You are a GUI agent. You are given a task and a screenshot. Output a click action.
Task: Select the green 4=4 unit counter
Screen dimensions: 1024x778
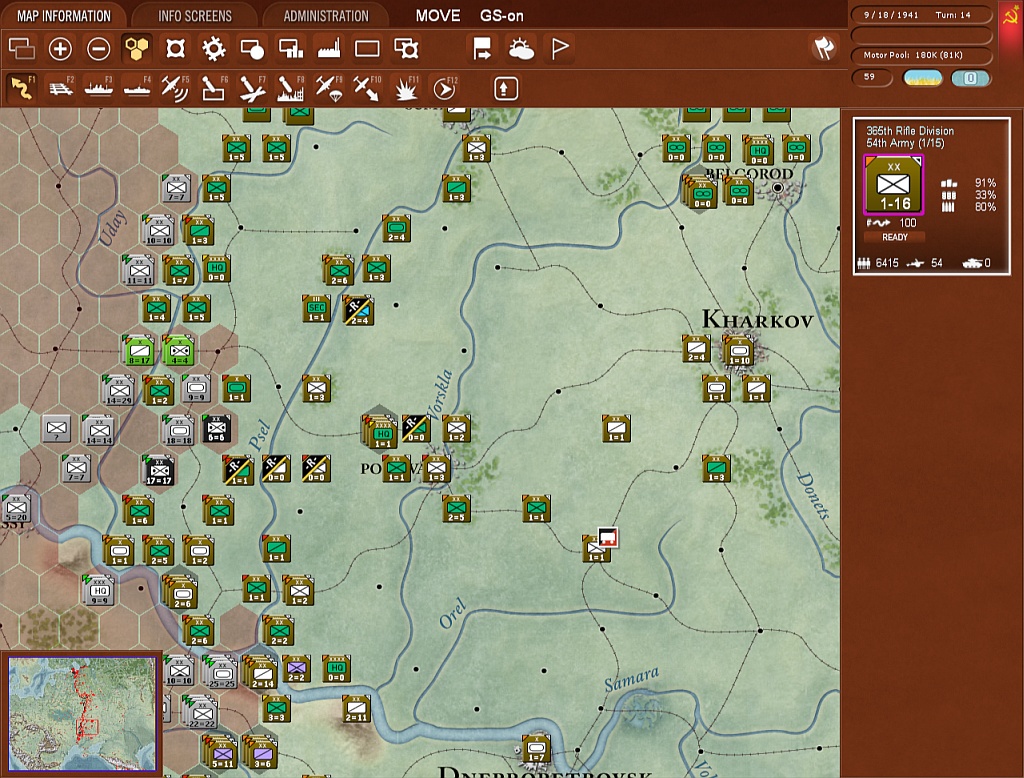[178, 350]
